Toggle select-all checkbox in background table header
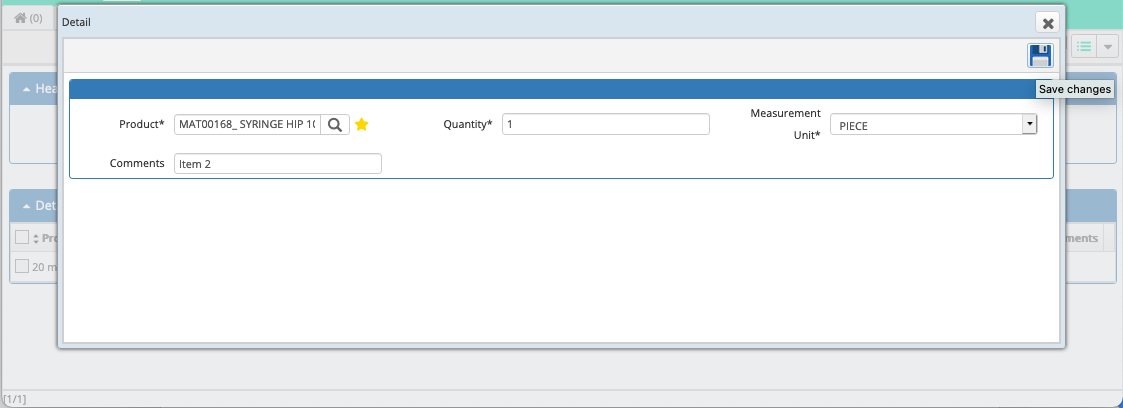The height and width of the screenshot is (408, 1123). [22, 238]
